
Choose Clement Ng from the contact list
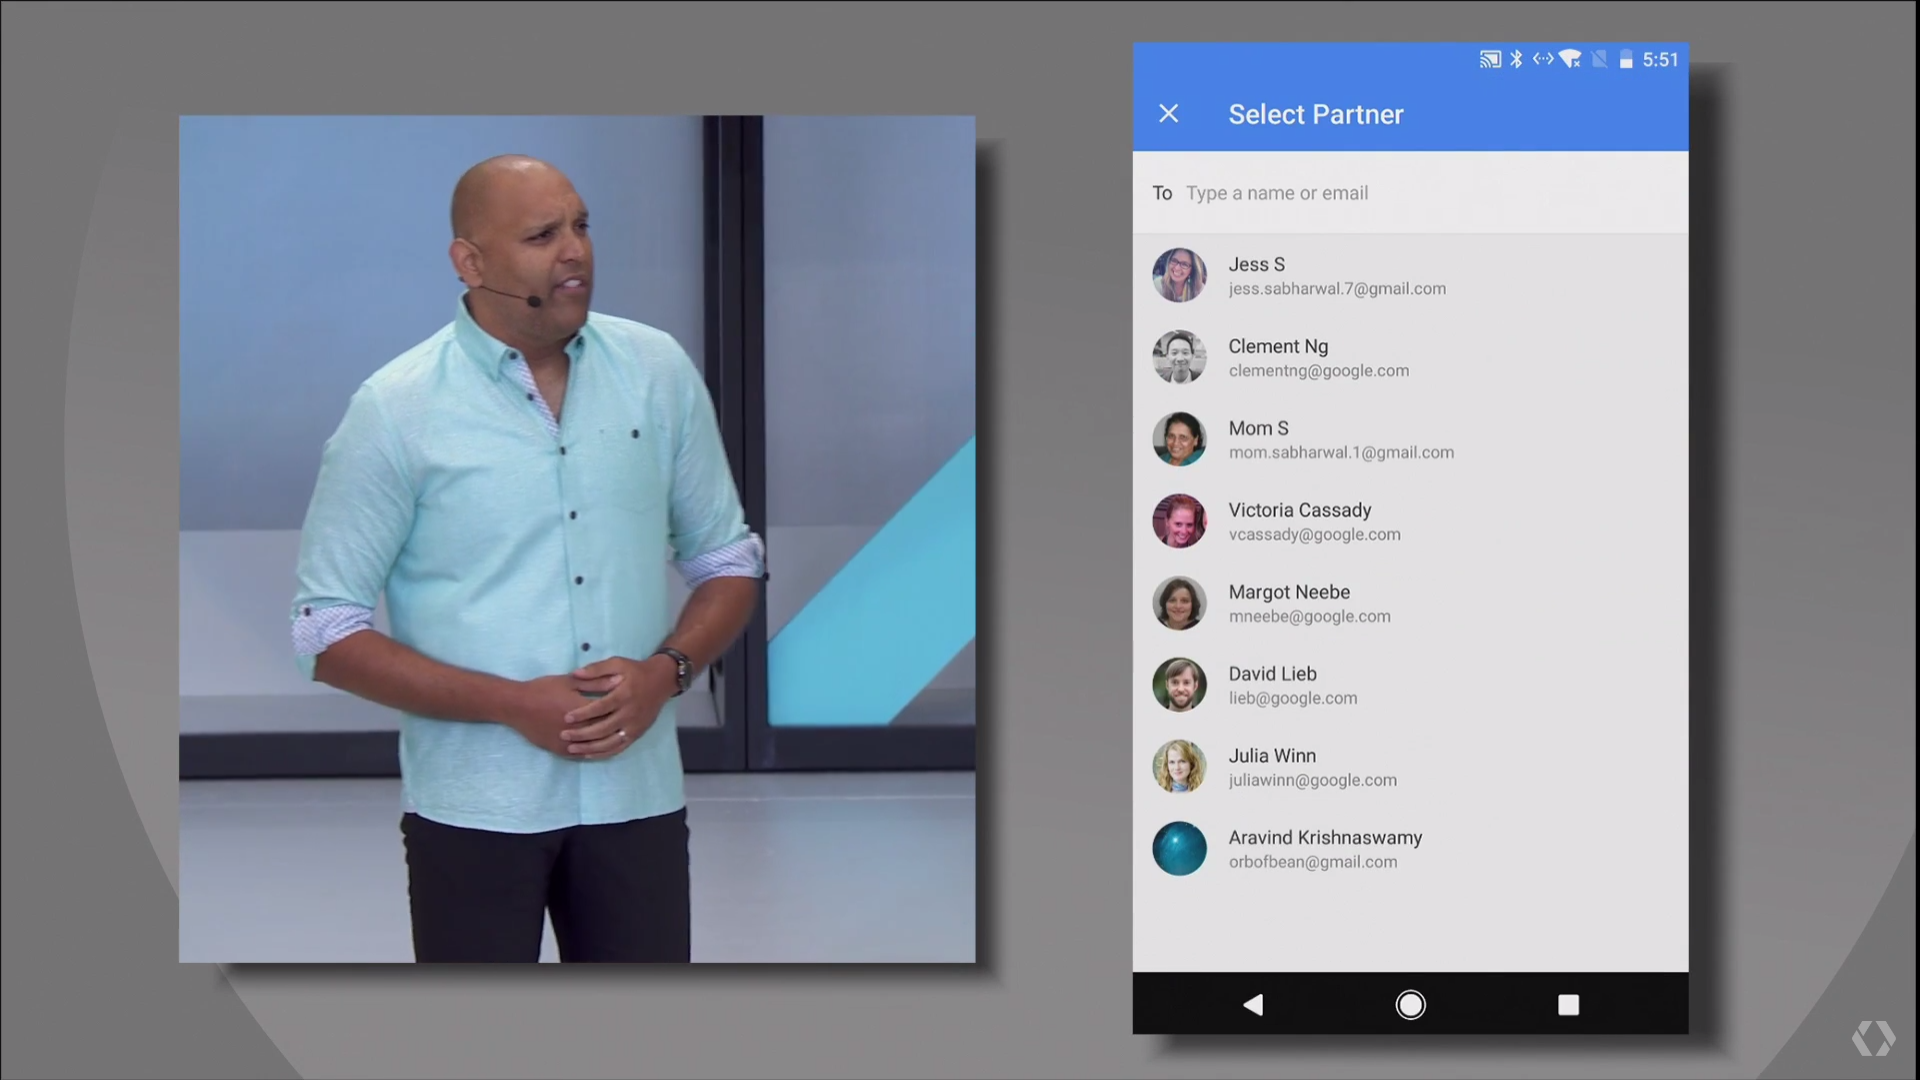[x=1318, y=357]
